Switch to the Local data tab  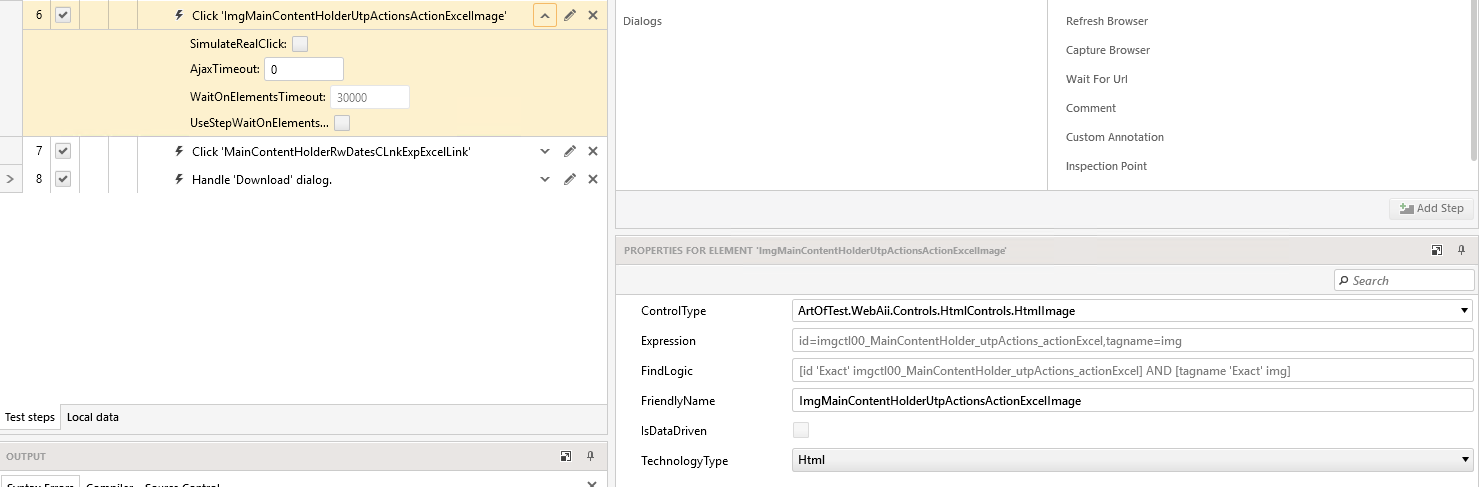pos(93,417)
